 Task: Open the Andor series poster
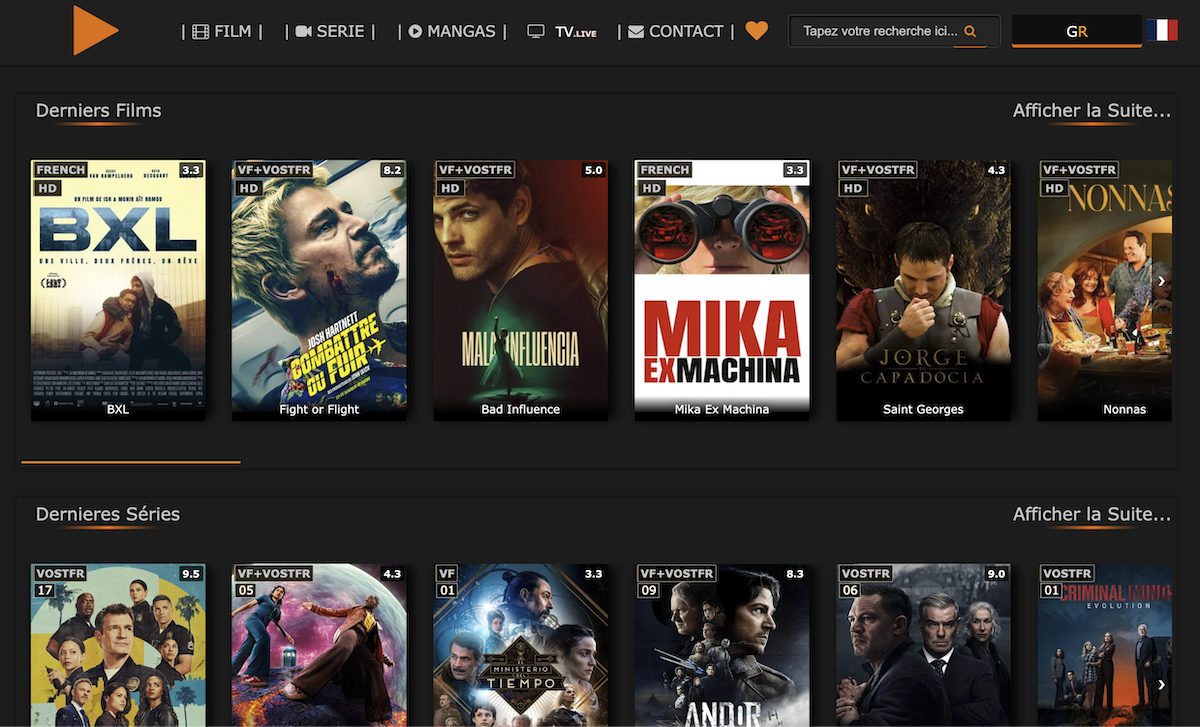[x=722, y=645]
